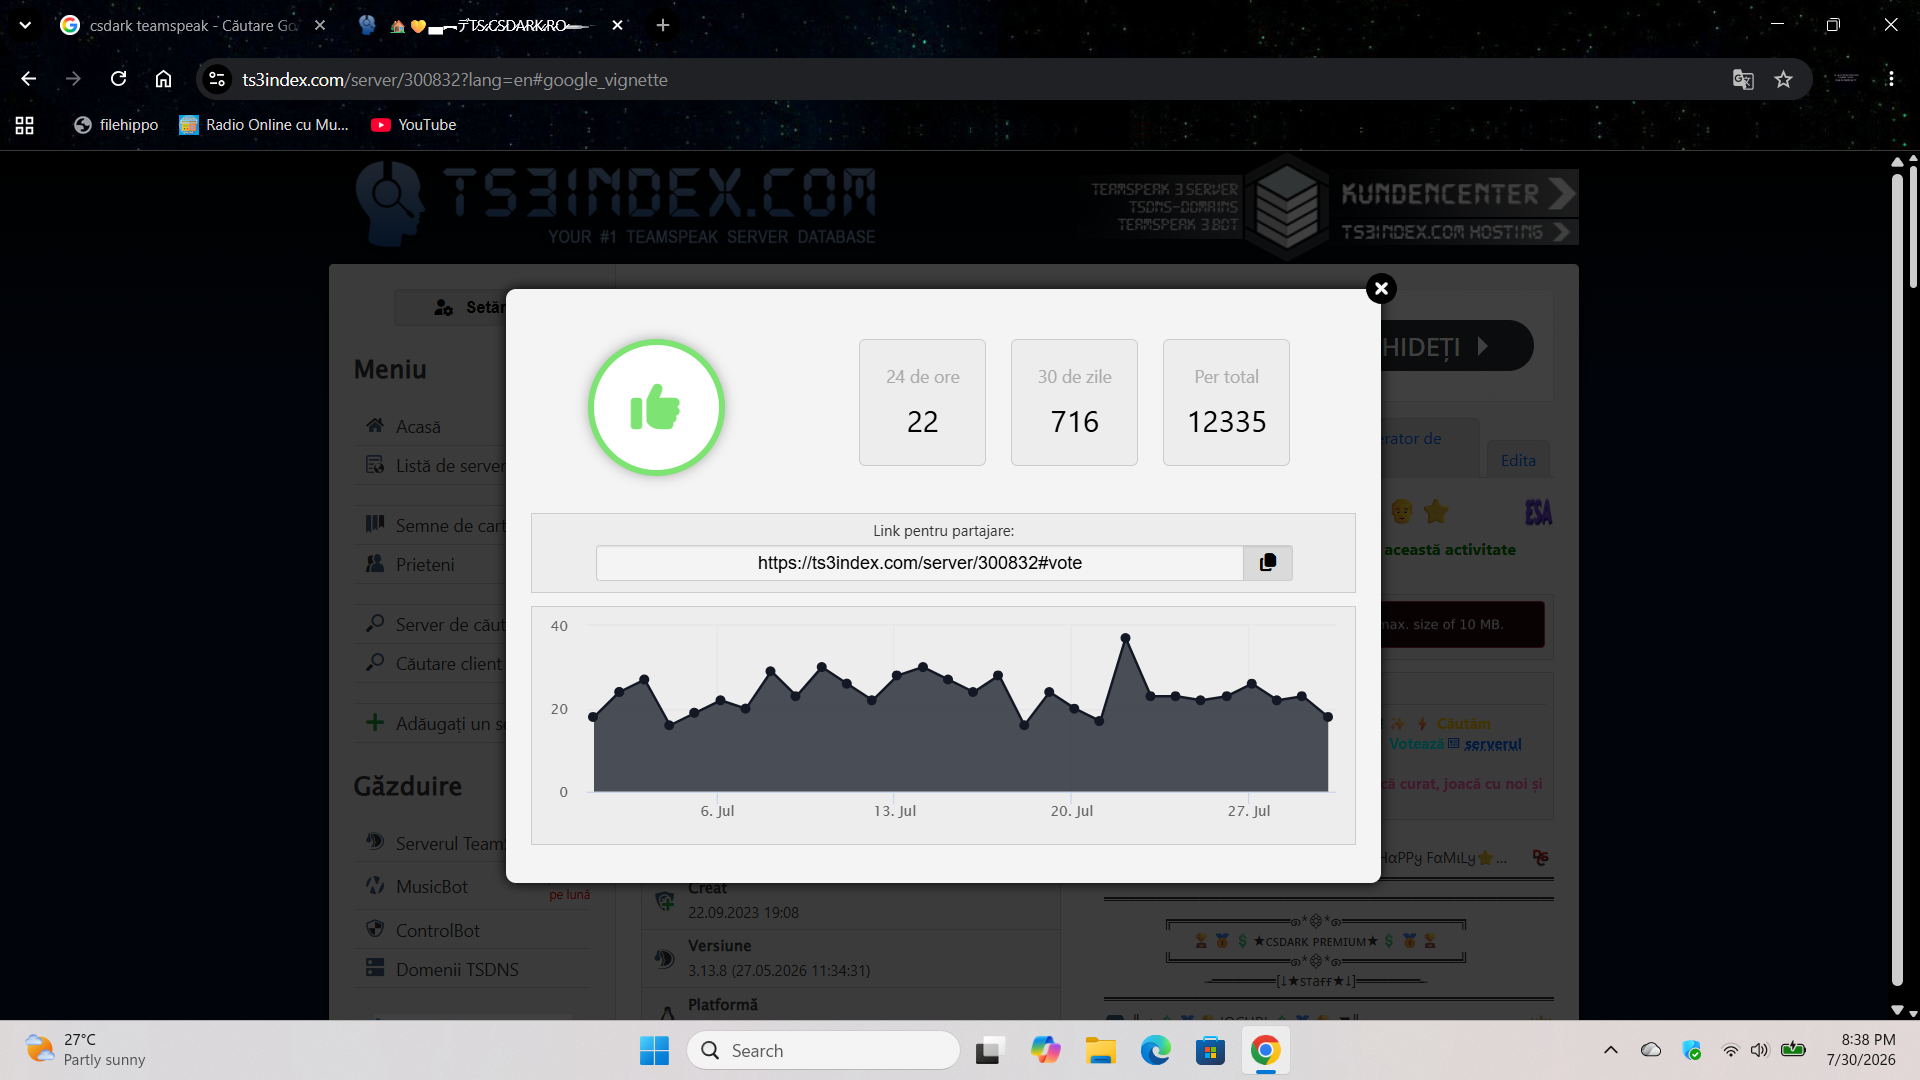The width and height of the screenshot is (1920, 1080).
Task: Open the Edita tab
Action: pyautogui.click(x=1518, y=460)
